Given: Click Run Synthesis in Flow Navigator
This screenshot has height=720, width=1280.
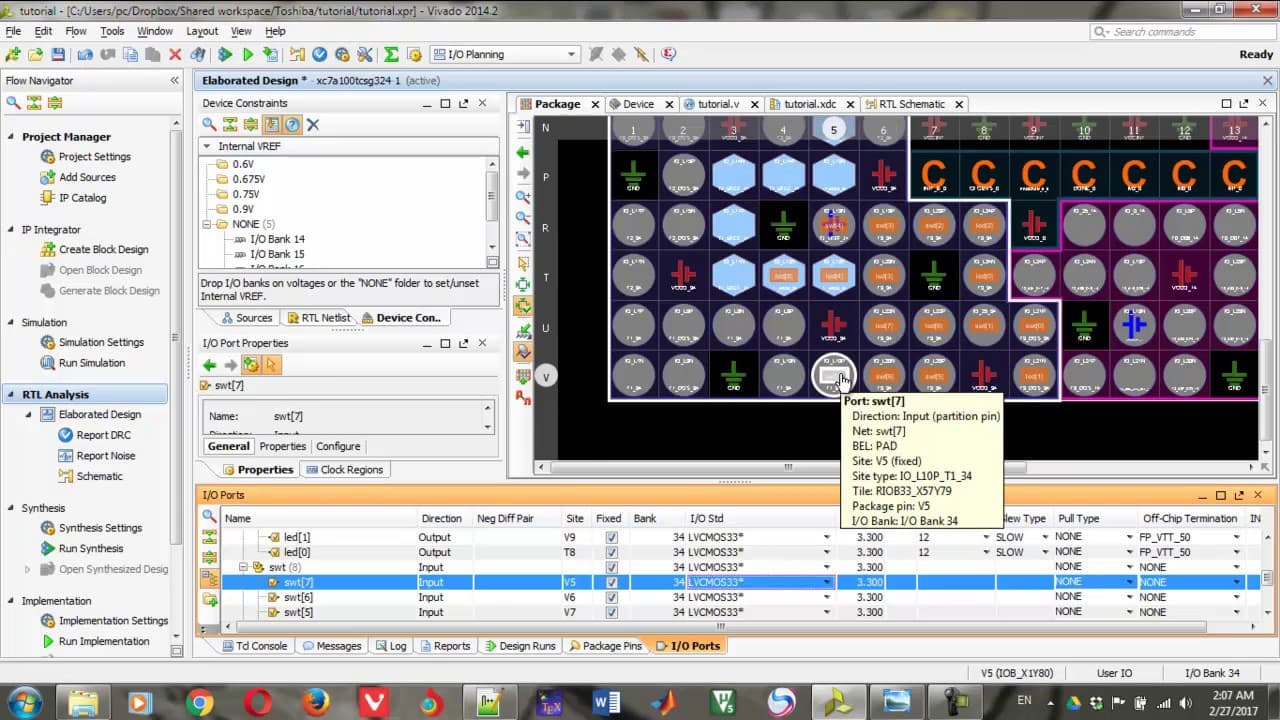Looking at the screenshot, I should coord(91,548).
